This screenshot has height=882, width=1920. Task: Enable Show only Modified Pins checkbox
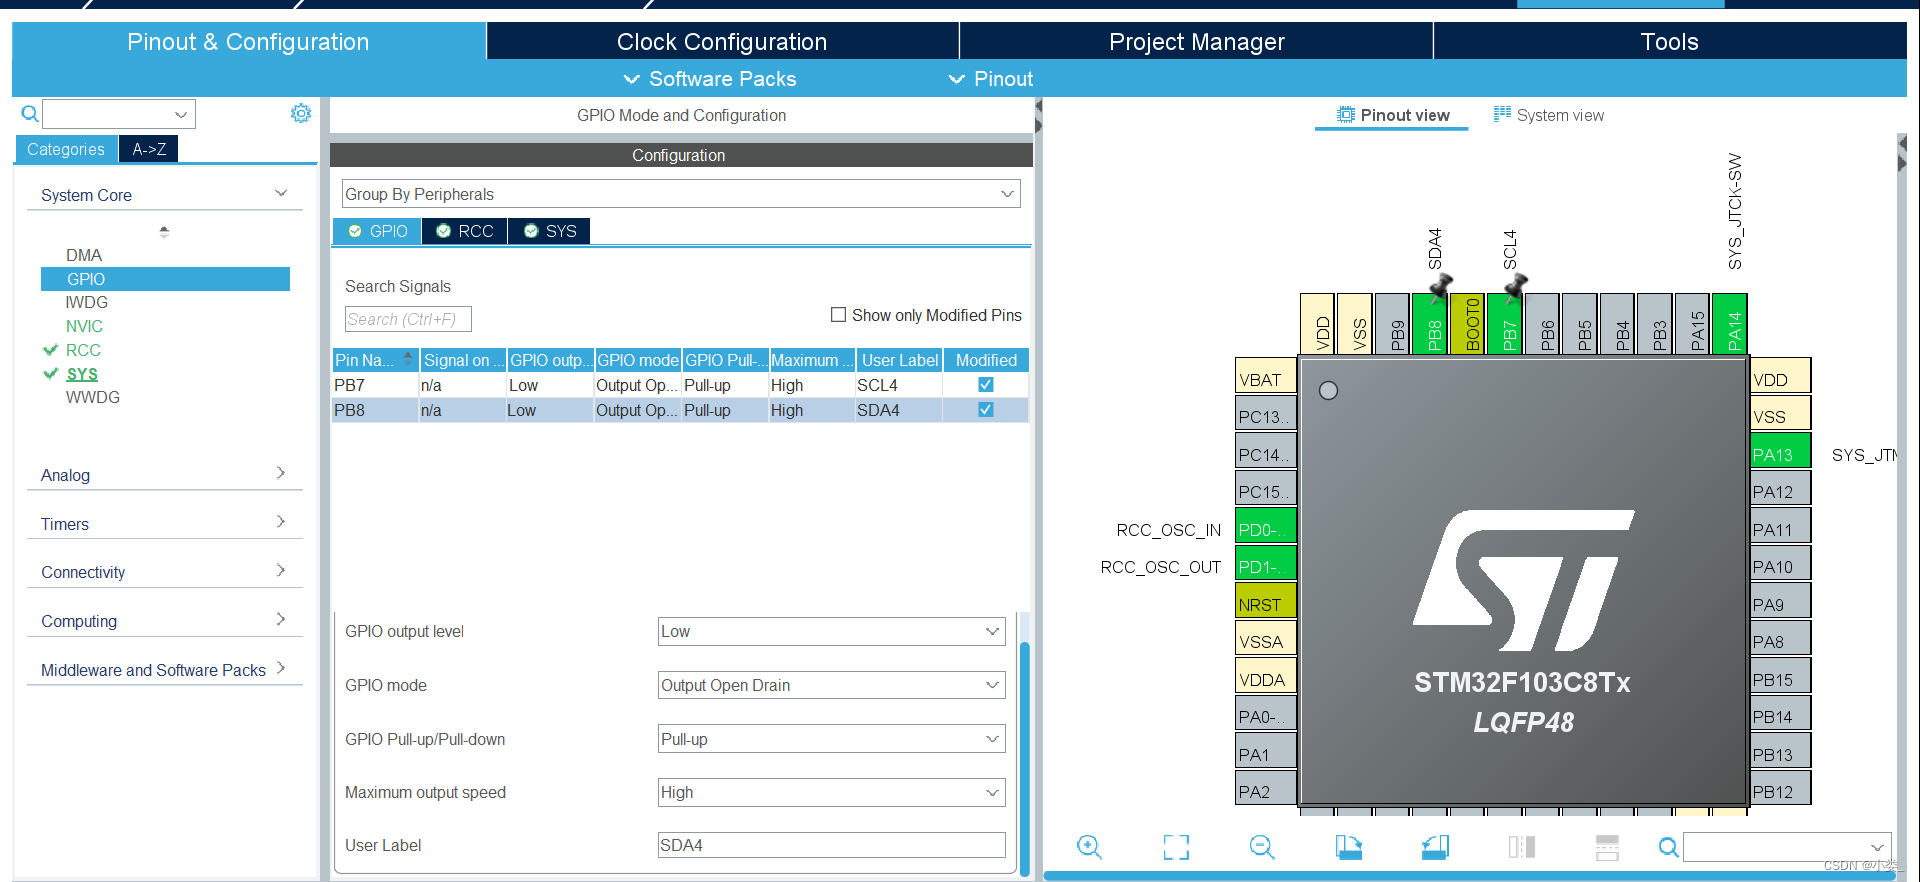point(838,315)
